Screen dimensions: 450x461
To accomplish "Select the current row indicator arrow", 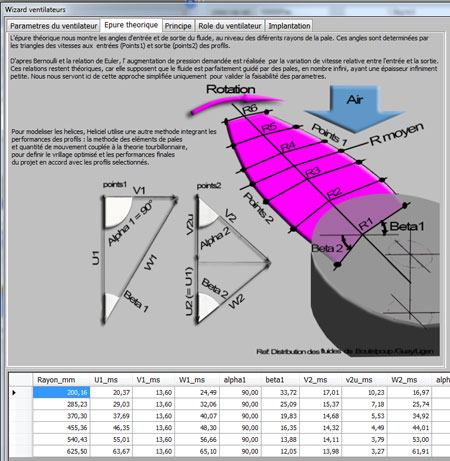I will click(14, 393).
